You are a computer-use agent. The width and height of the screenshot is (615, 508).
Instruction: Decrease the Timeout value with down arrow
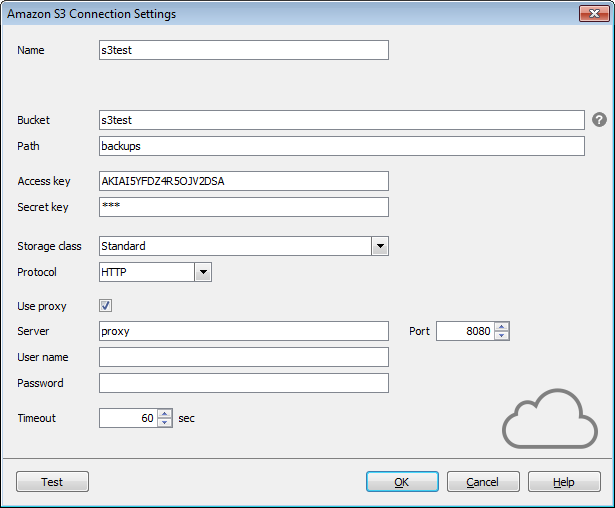click(x=164, y=422)
